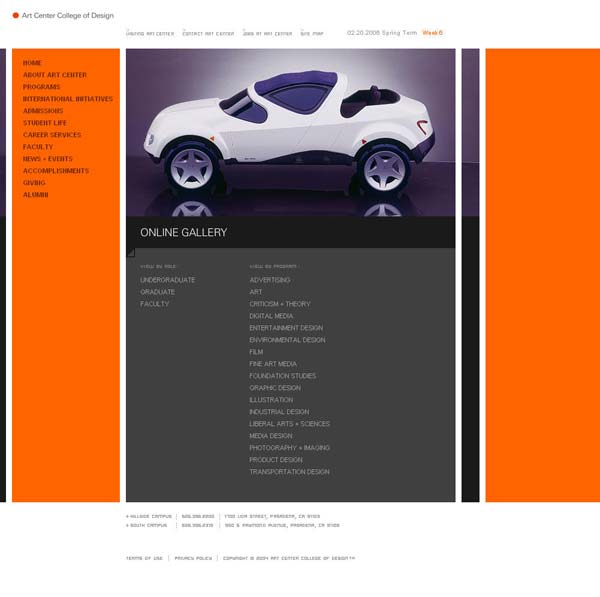This screenshot has width=600, height=597.
Task: Open About Art Center in the sidebar
Action: tap(55, 75)
